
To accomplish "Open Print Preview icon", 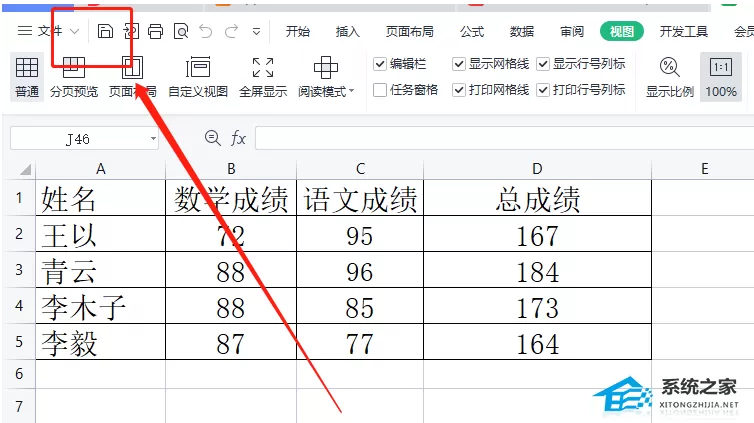I will [181, 32].
